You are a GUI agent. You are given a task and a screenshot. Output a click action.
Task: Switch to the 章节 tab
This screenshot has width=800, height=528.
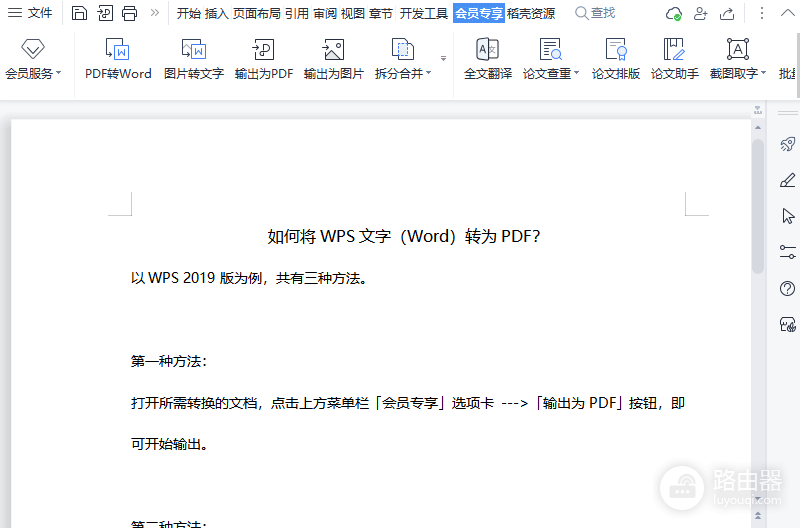(x=381, y=13)
